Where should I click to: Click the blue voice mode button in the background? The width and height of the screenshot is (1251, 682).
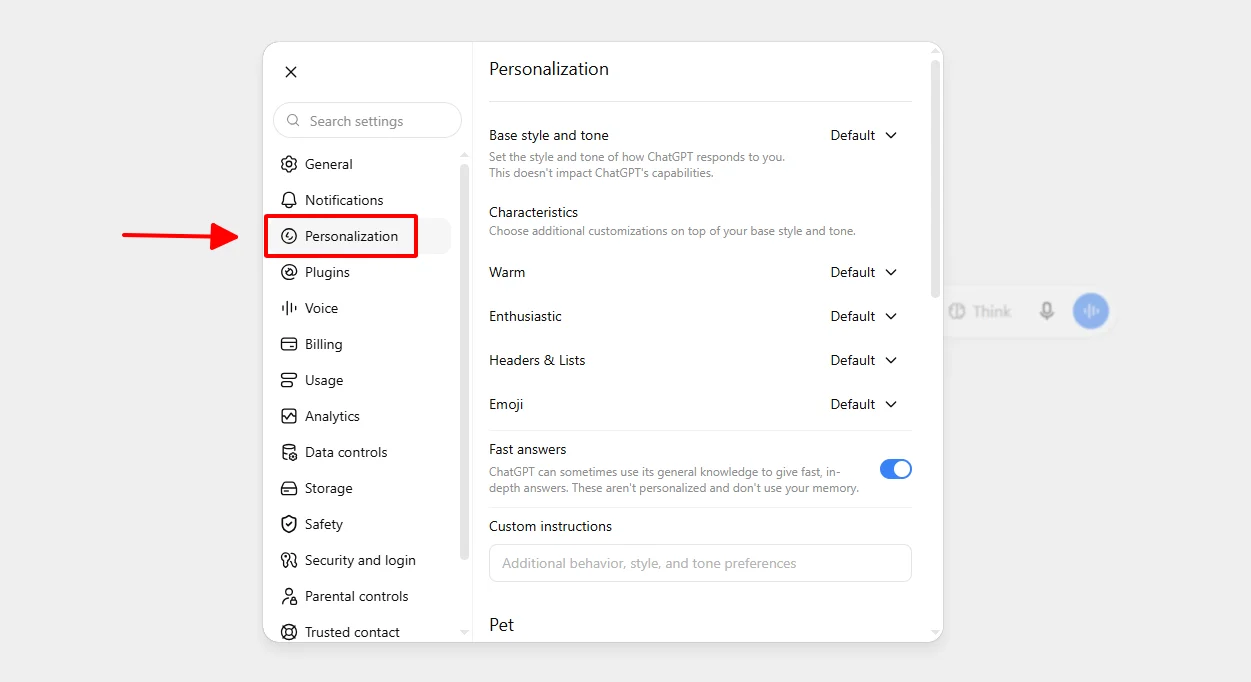pos(1091,311)
